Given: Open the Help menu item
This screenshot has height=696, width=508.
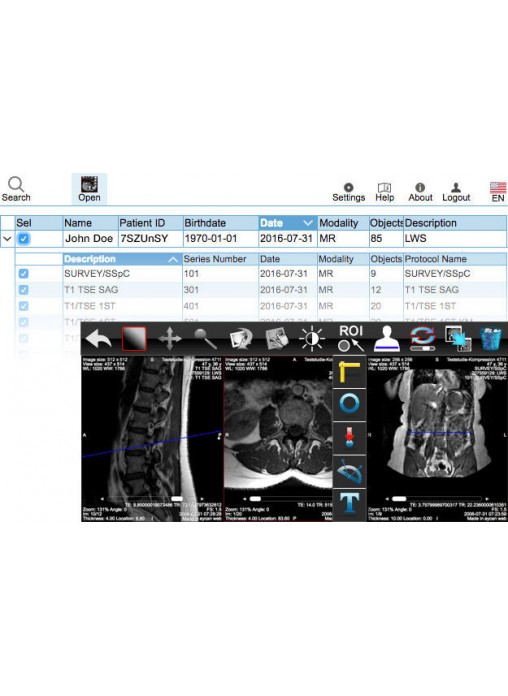Looking at the screenshot, I should [385, 192].
